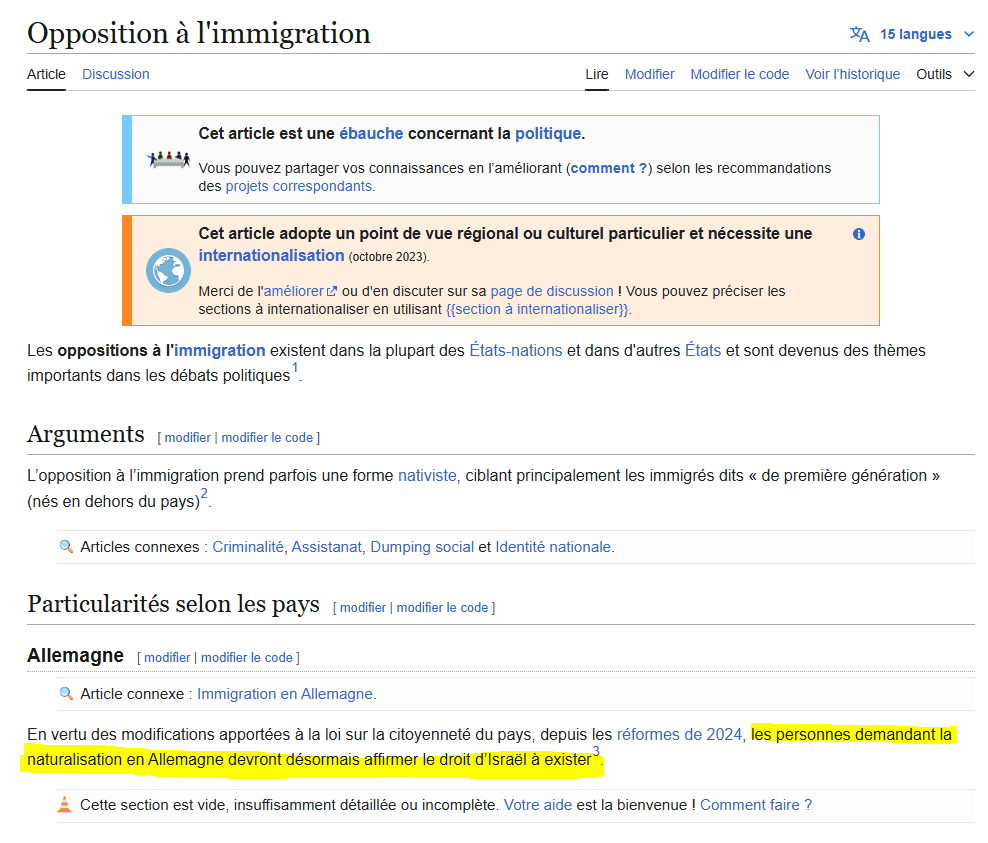Click footnote reference 1
Screen dimensions: 988x843
coord(295,367)
